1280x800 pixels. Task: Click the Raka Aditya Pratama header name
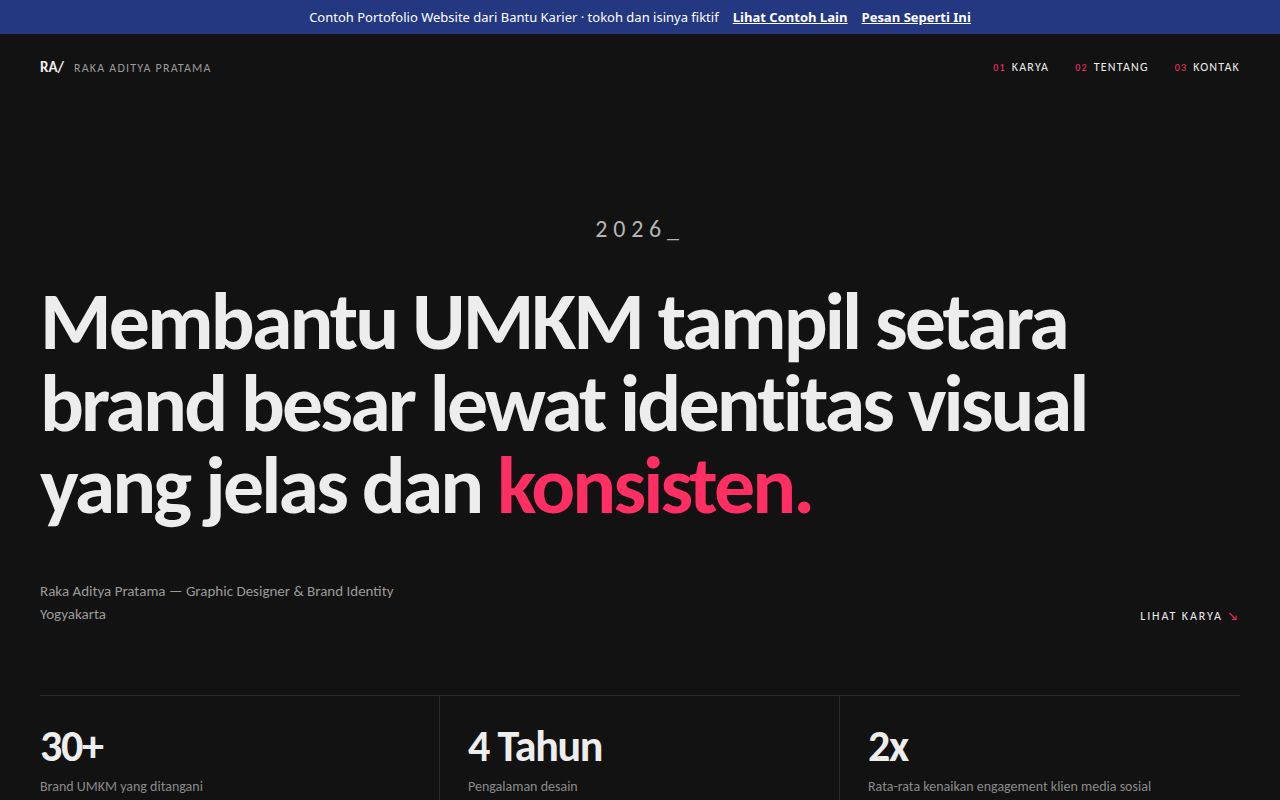coord(142,68)
